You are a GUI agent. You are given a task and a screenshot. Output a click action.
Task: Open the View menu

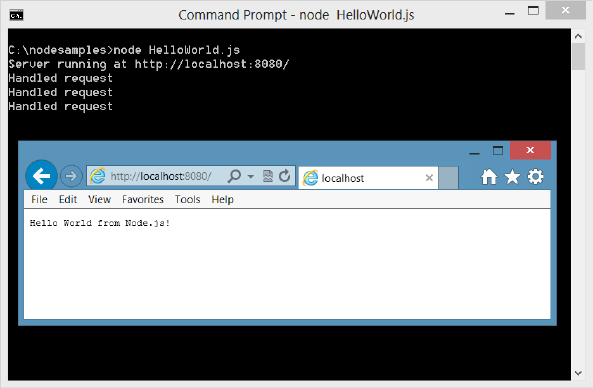point(99,199)
